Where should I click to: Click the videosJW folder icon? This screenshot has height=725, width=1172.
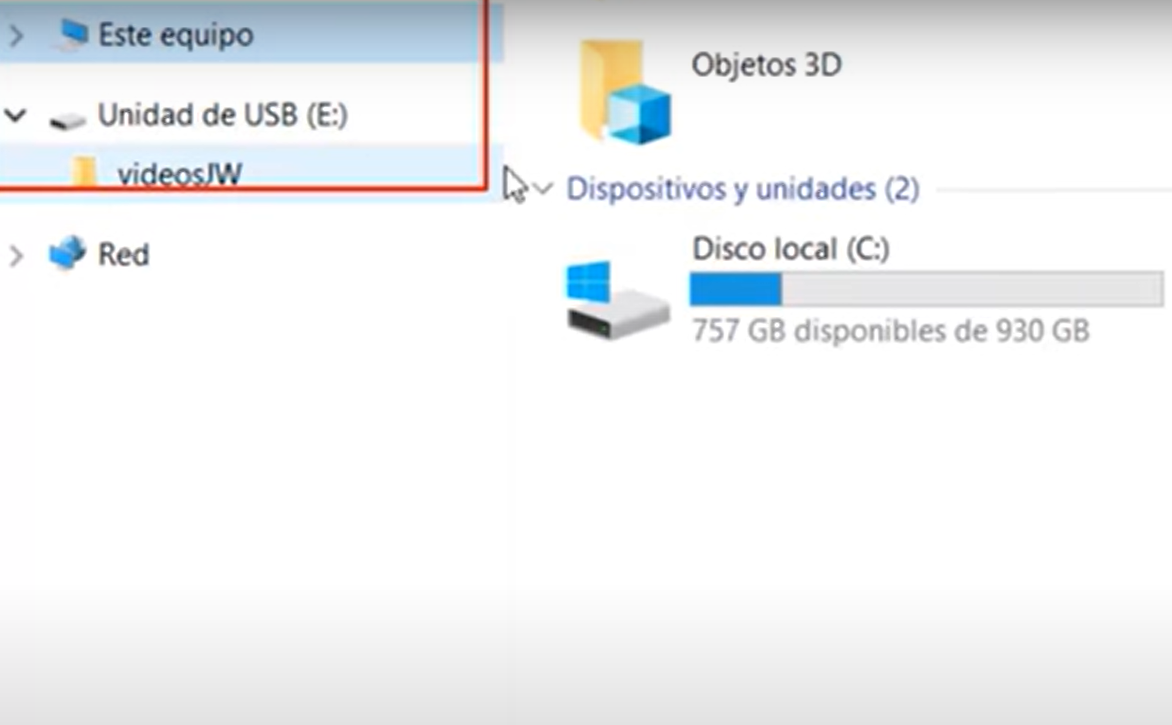(84, 172)
